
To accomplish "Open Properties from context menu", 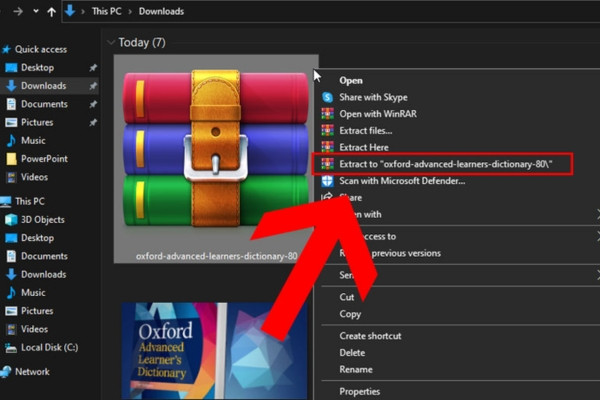I will pos(359,392).
